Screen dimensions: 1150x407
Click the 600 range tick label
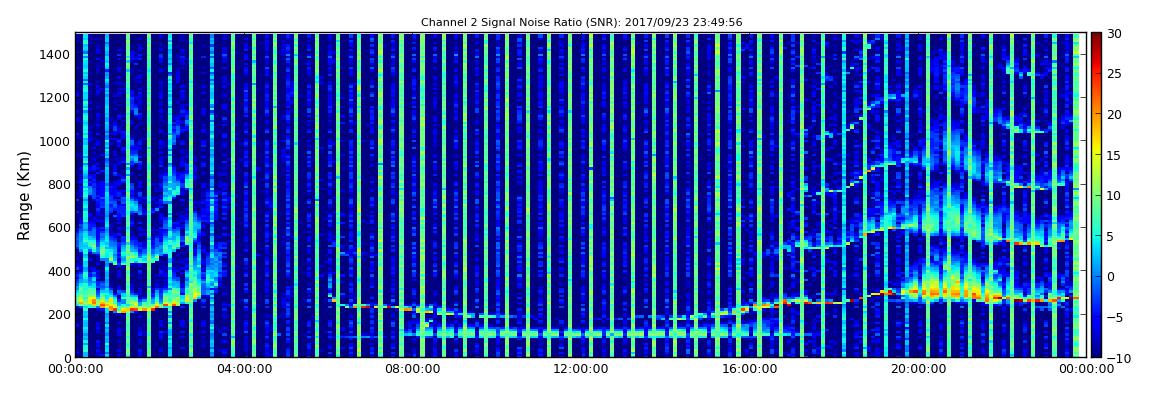(59, 228)
